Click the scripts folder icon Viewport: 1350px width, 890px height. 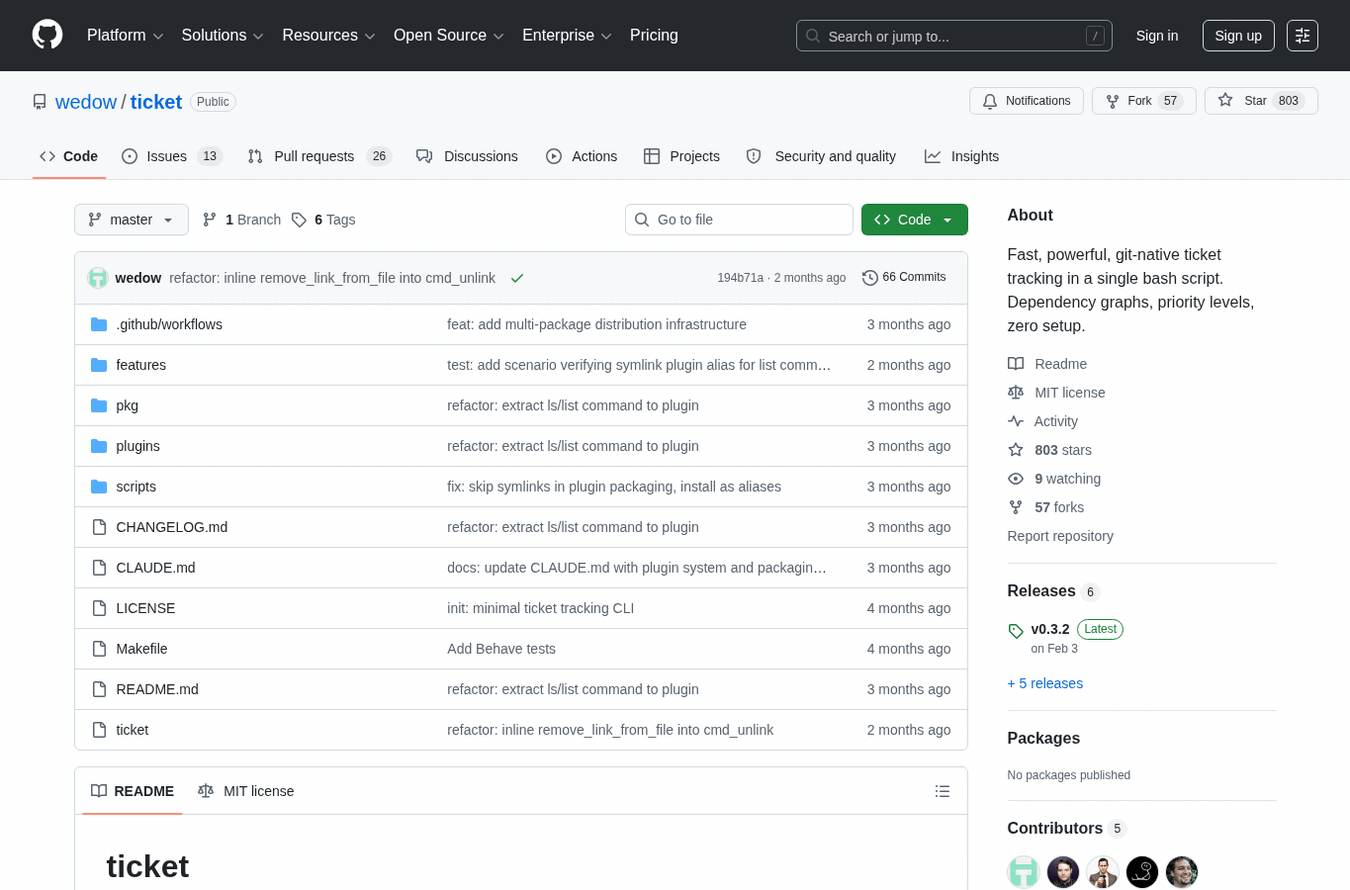point(99,486)
